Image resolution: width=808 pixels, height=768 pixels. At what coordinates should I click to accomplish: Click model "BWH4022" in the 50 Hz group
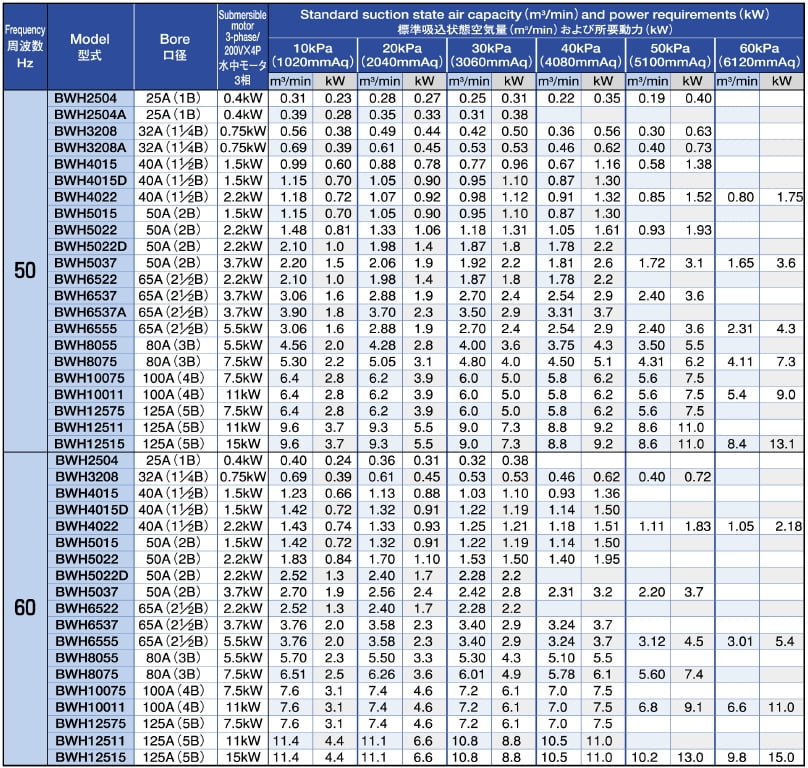[x=86, y=197]
